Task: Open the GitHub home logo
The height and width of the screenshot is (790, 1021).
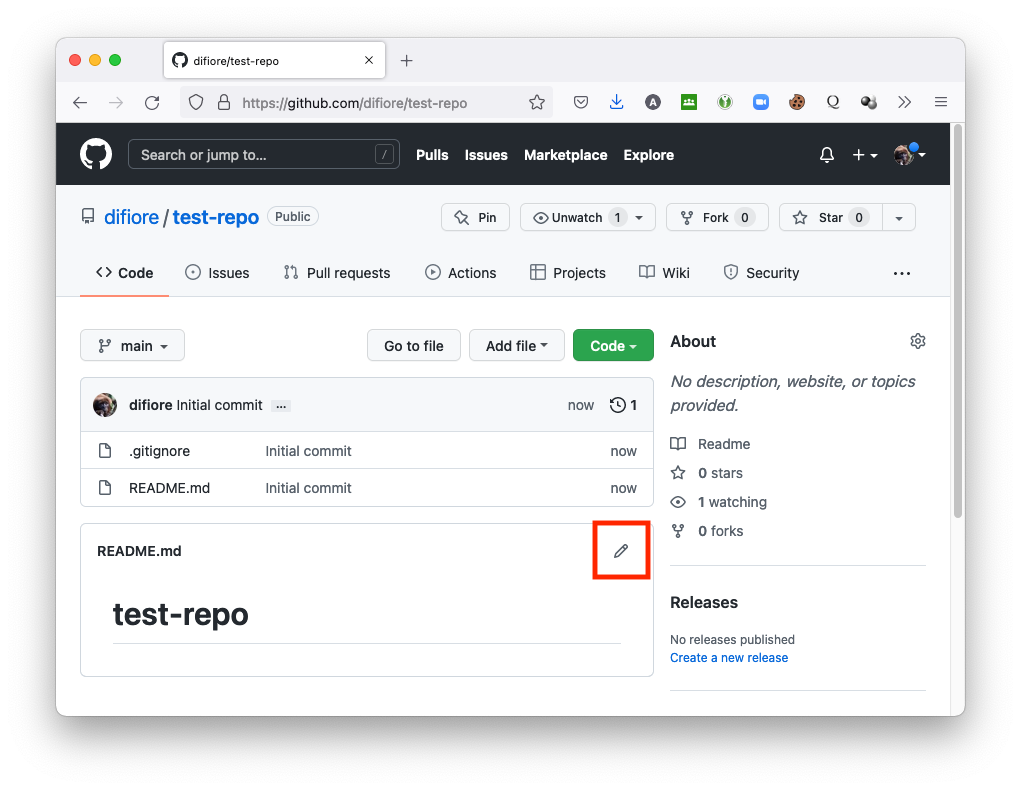Action: pos(96,155)
